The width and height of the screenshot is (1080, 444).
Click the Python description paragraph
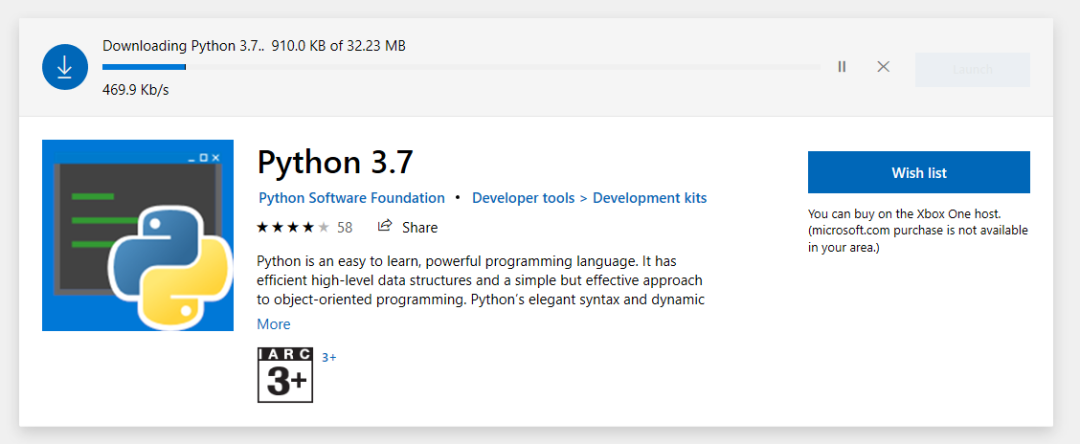click(480, 280)
